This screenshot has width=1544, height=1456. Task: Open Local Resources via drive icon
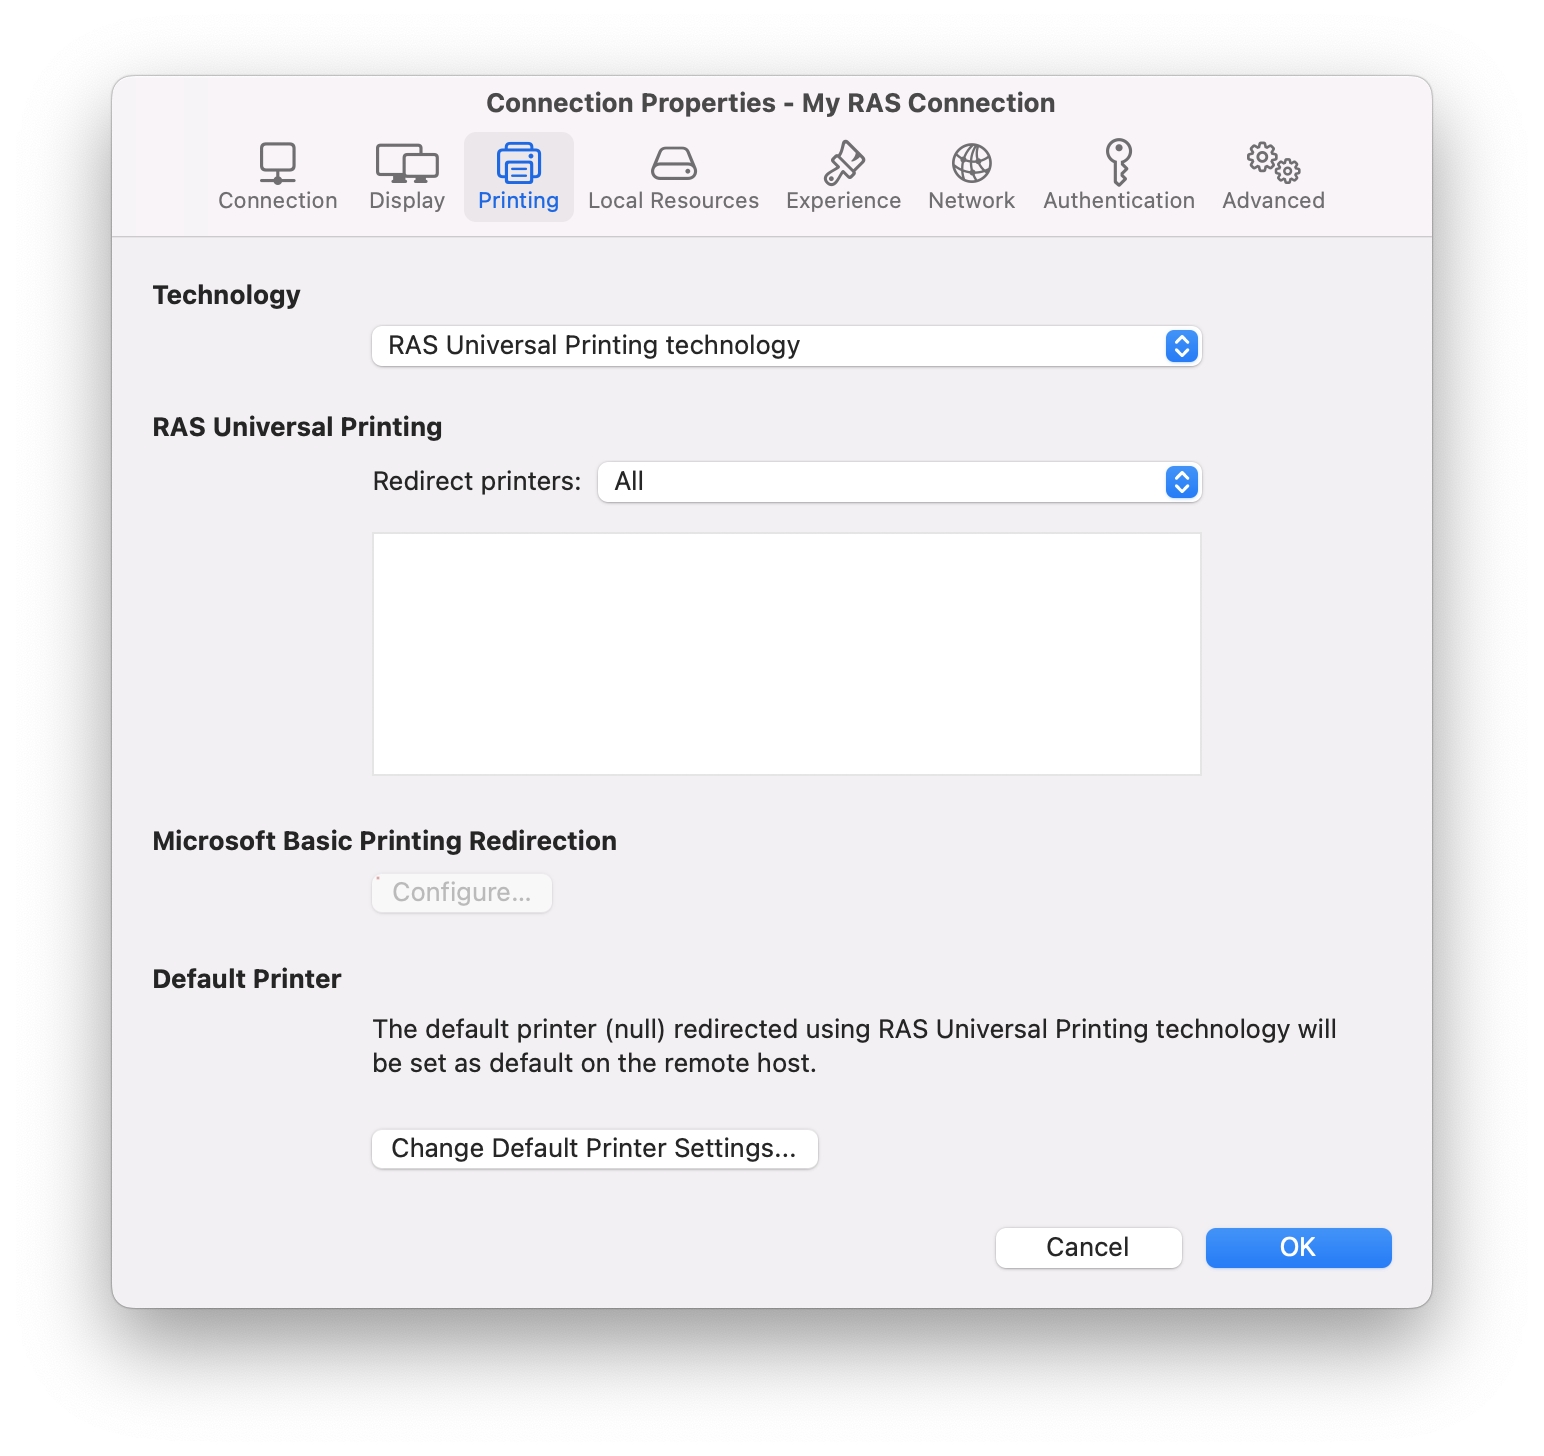coord(673,163)
